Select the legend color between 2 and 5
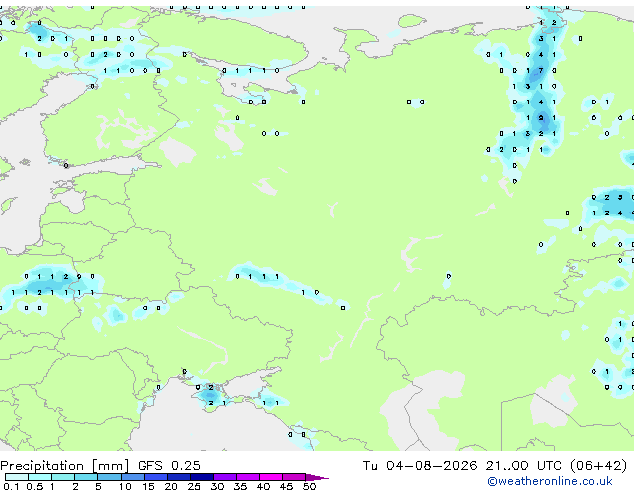The image size is (634, 490). pos(86,477)
